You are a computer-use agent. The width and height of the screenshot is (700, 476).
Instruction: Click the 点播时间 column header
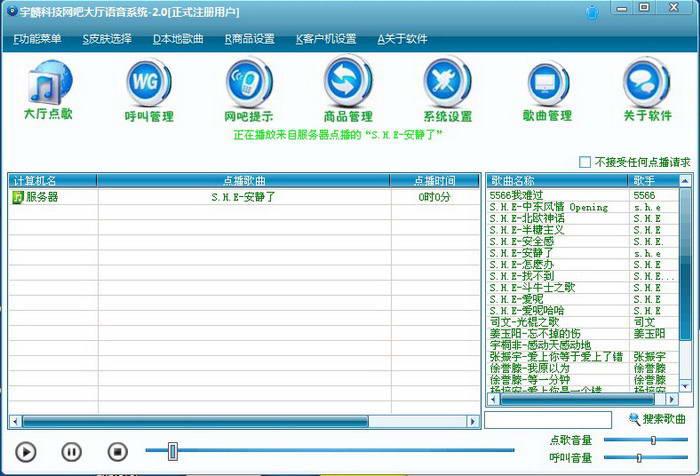tap(435, 180)
